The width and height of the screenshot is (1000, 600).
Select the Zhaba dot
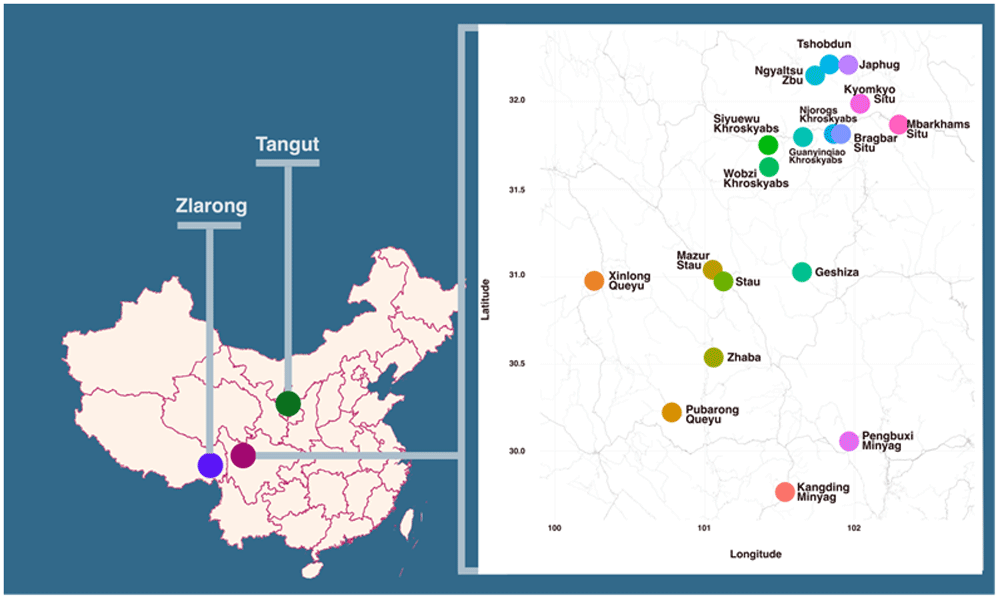pyautogui.click(x=714, y=357)
